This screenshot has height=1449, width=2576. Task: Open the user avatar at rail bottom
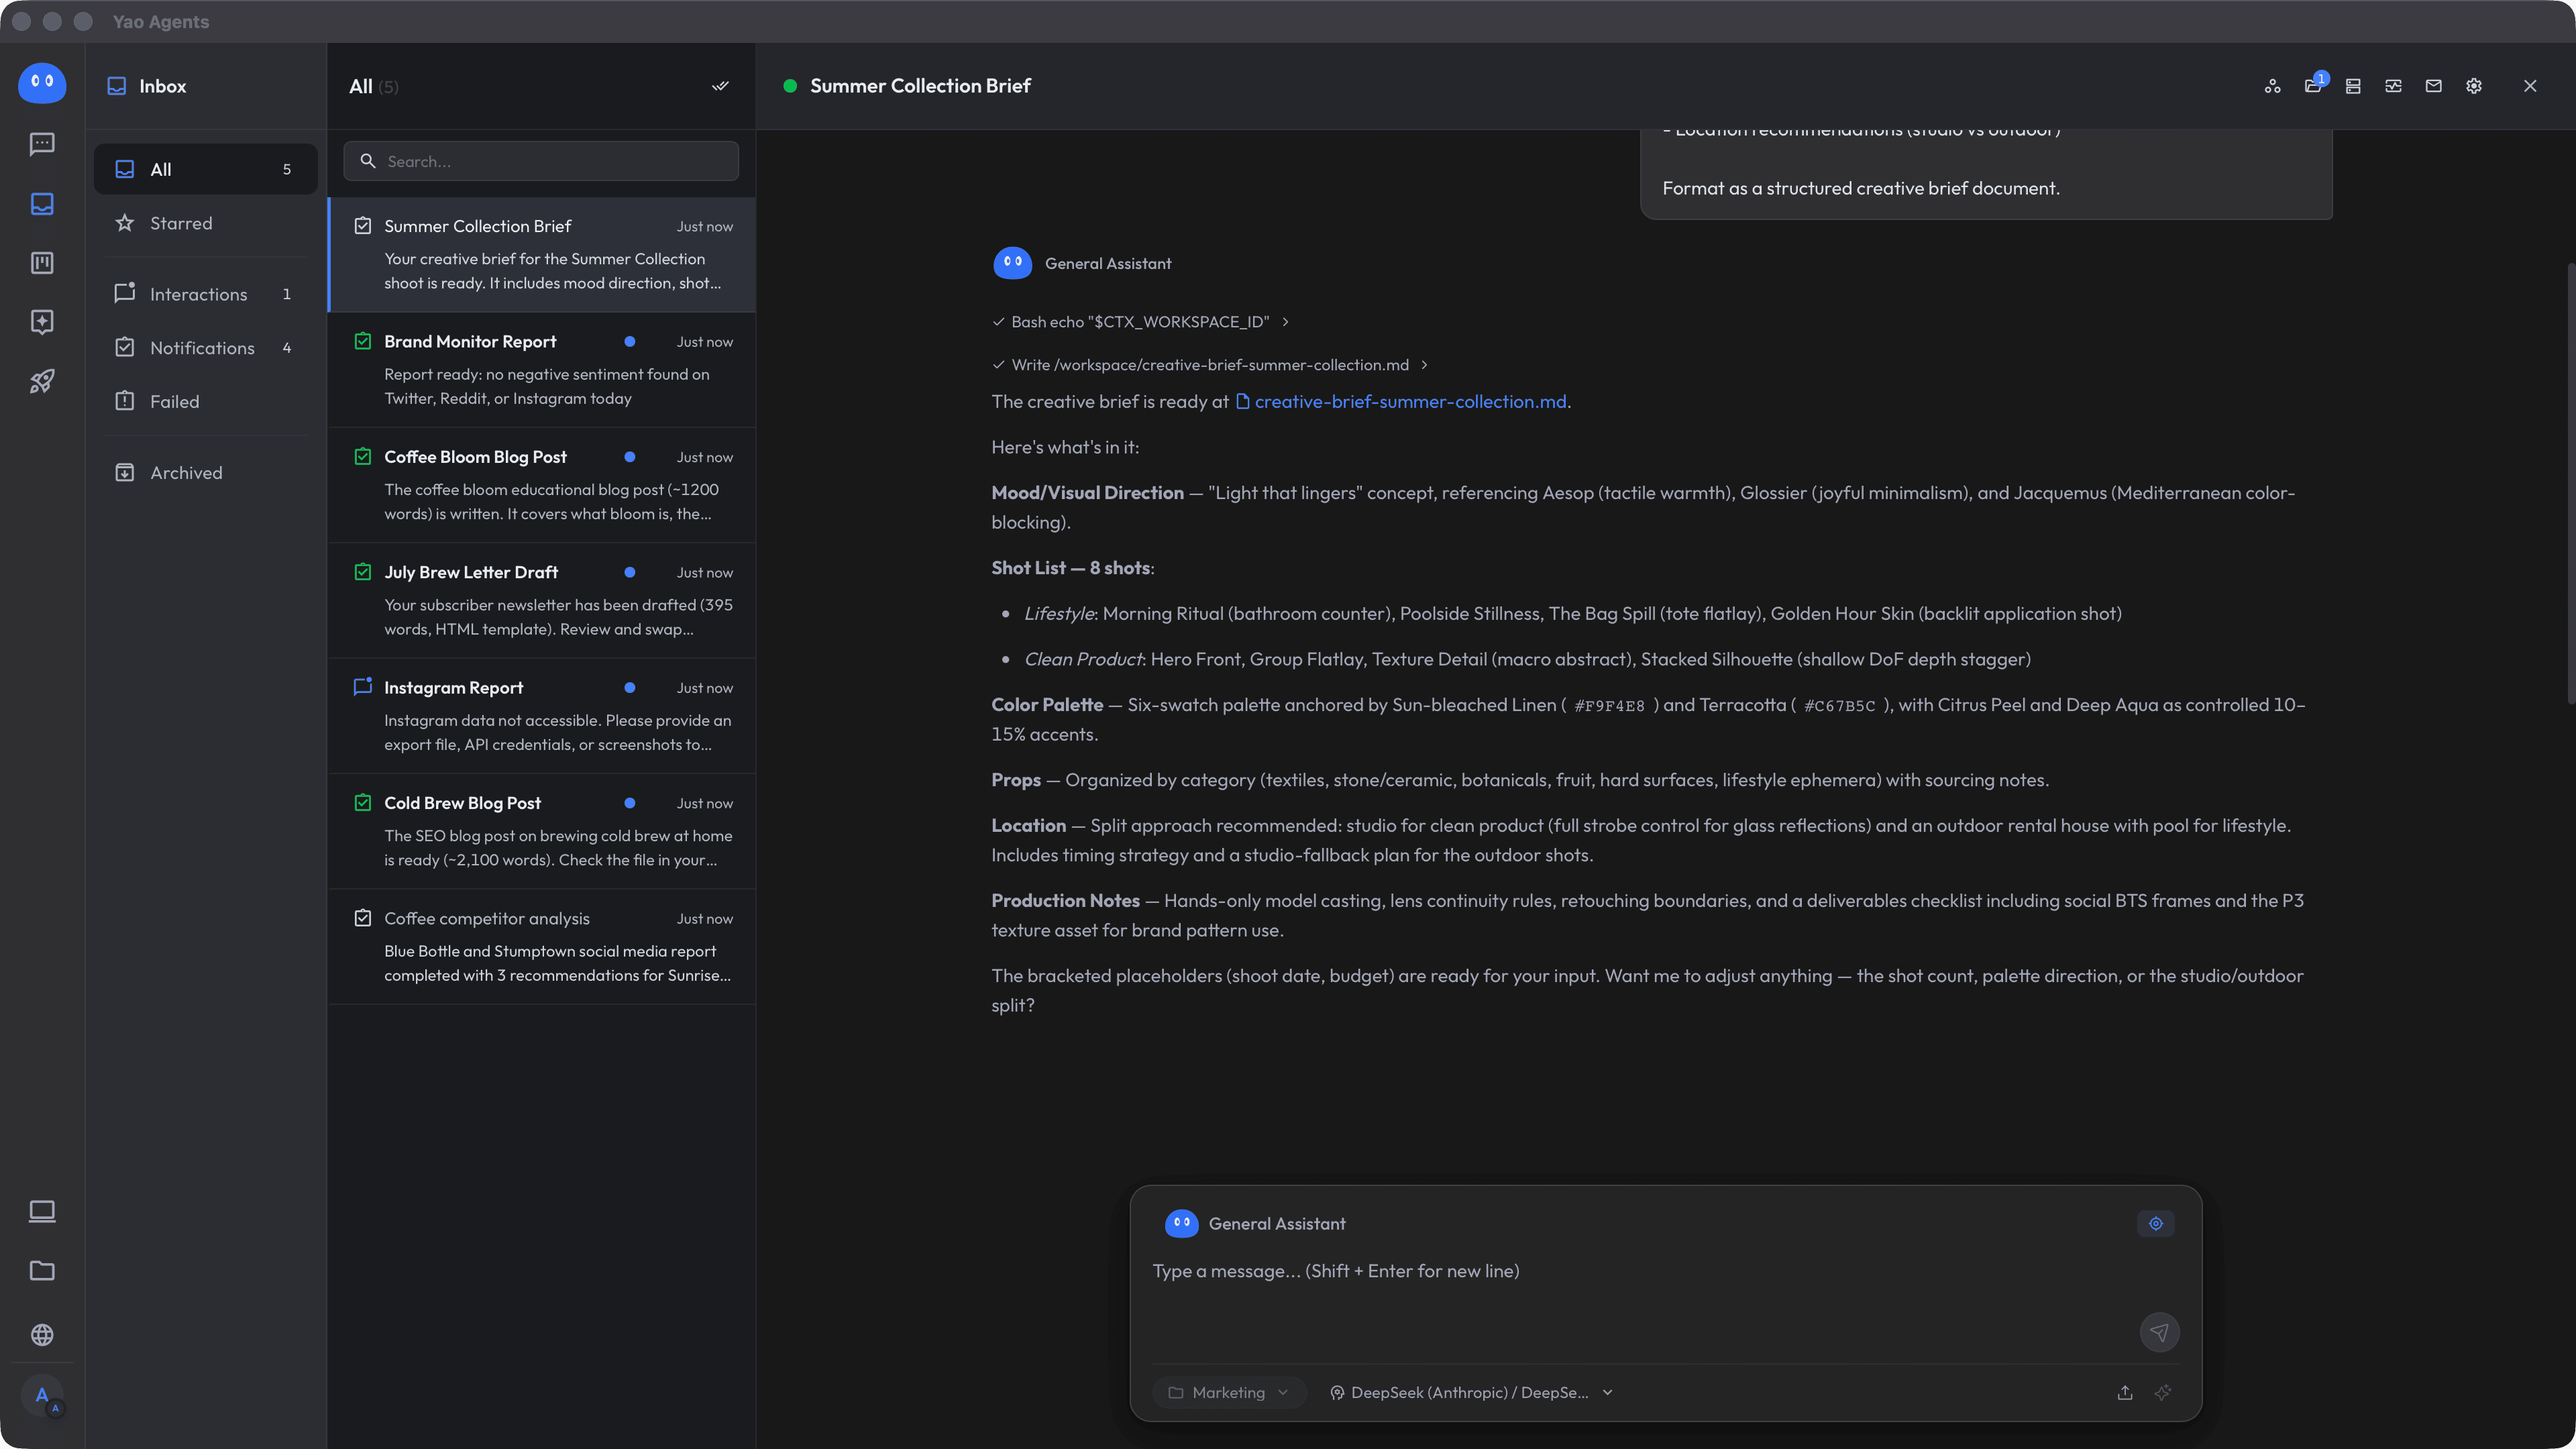pyautogui.click(x=42, y=1396)
